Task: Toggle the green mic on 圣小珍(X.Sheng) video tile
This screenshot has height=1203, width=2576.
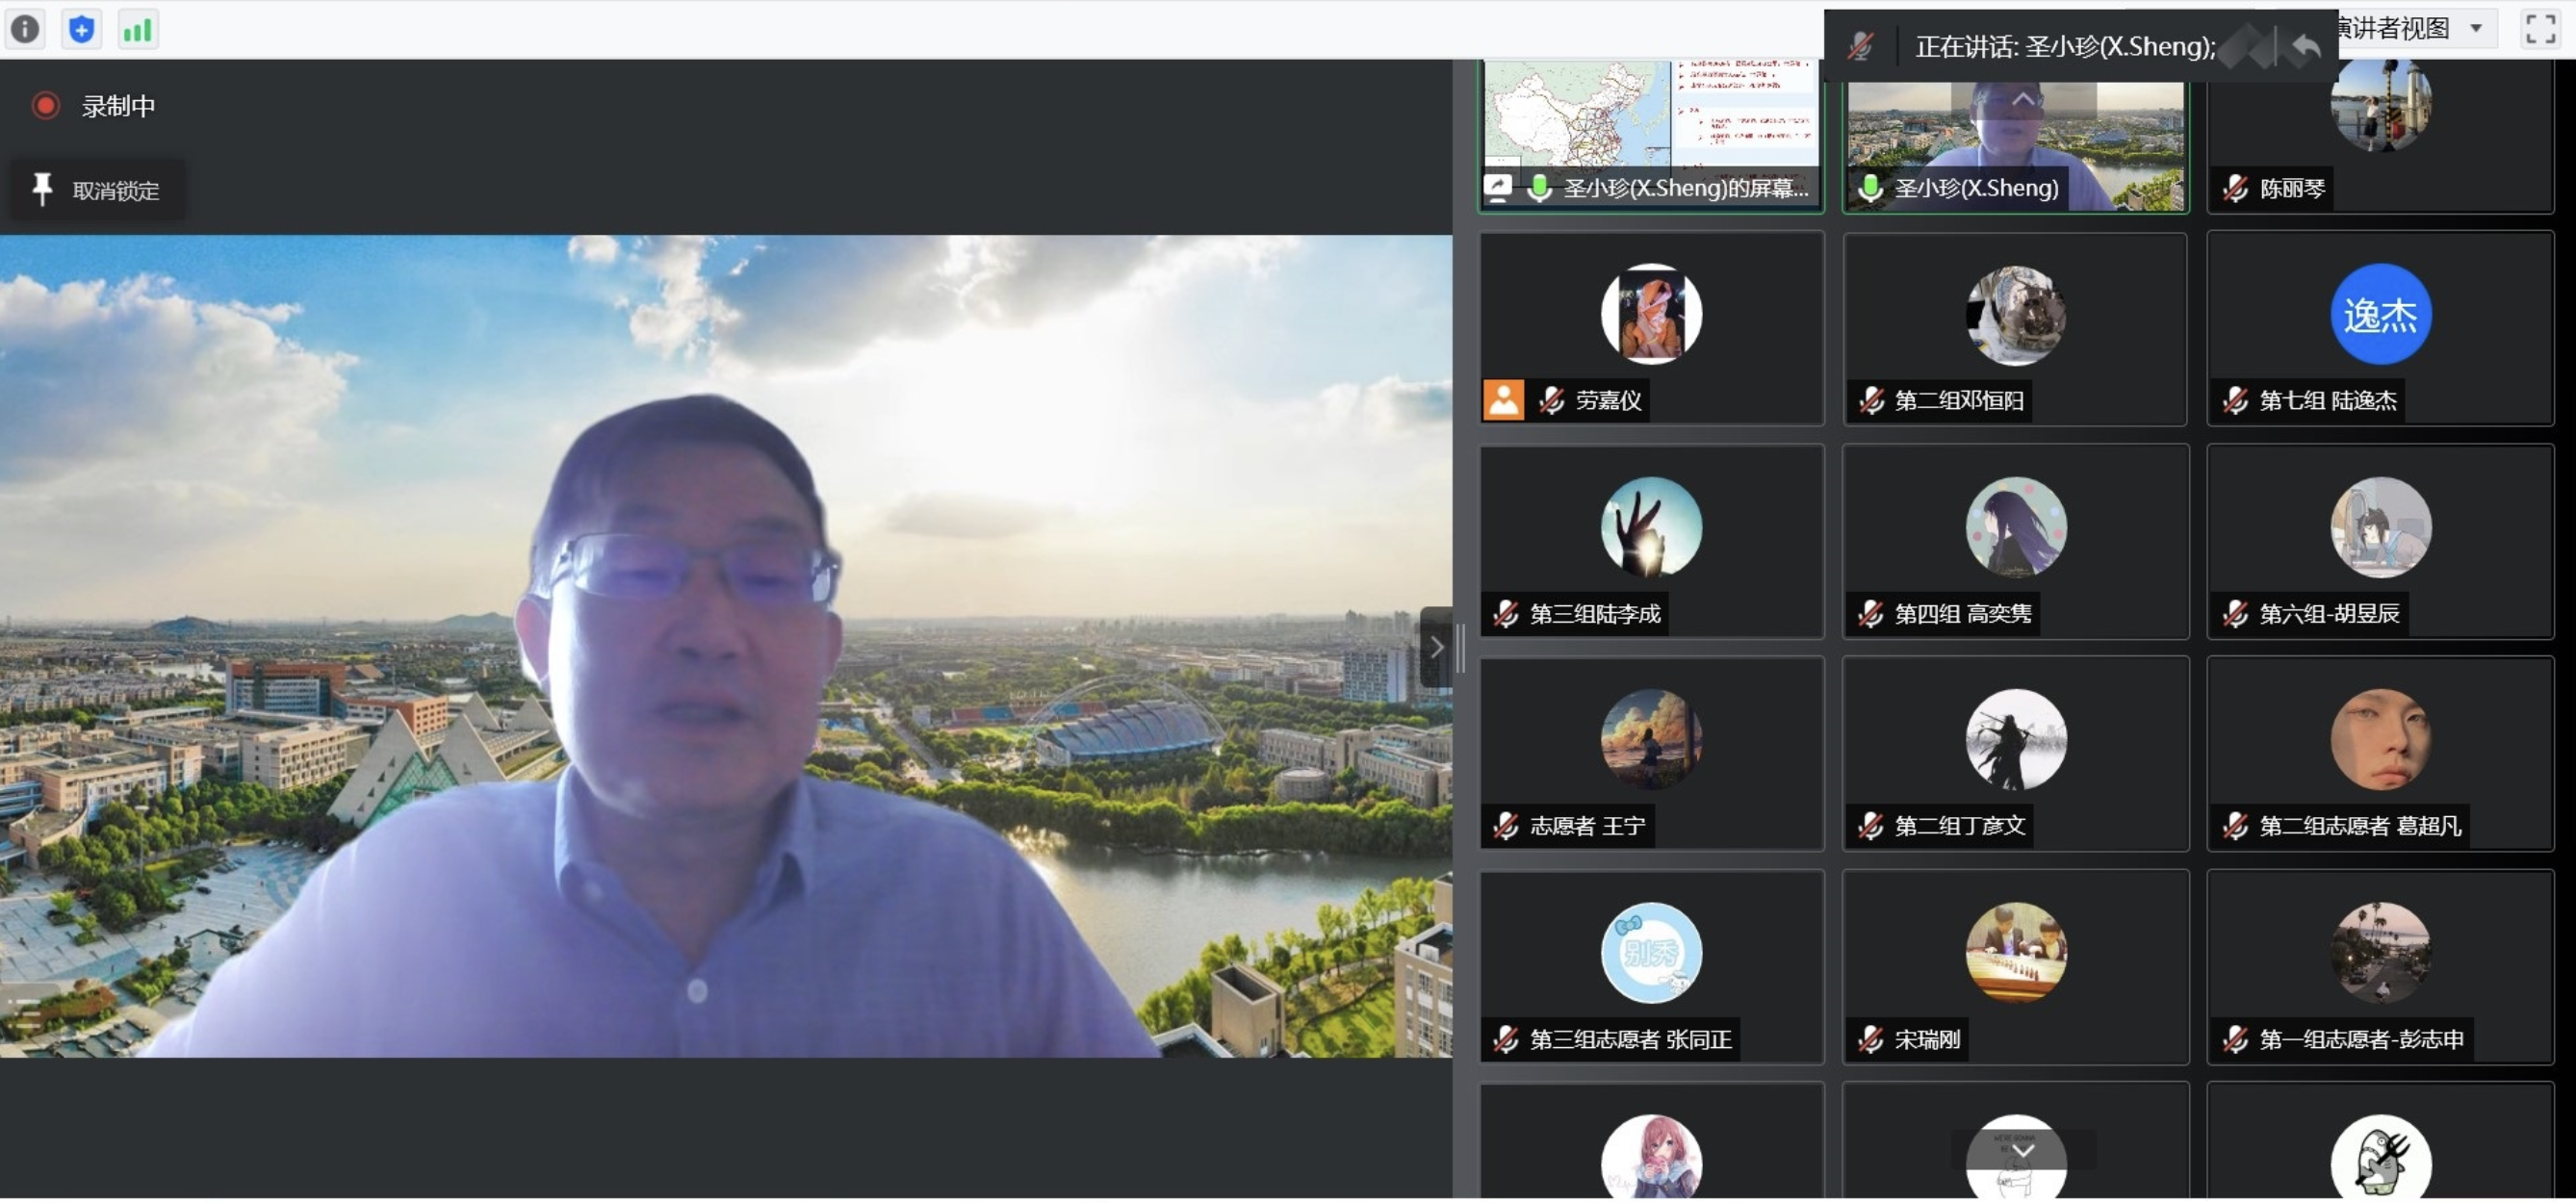Action: coord(1869,188)
